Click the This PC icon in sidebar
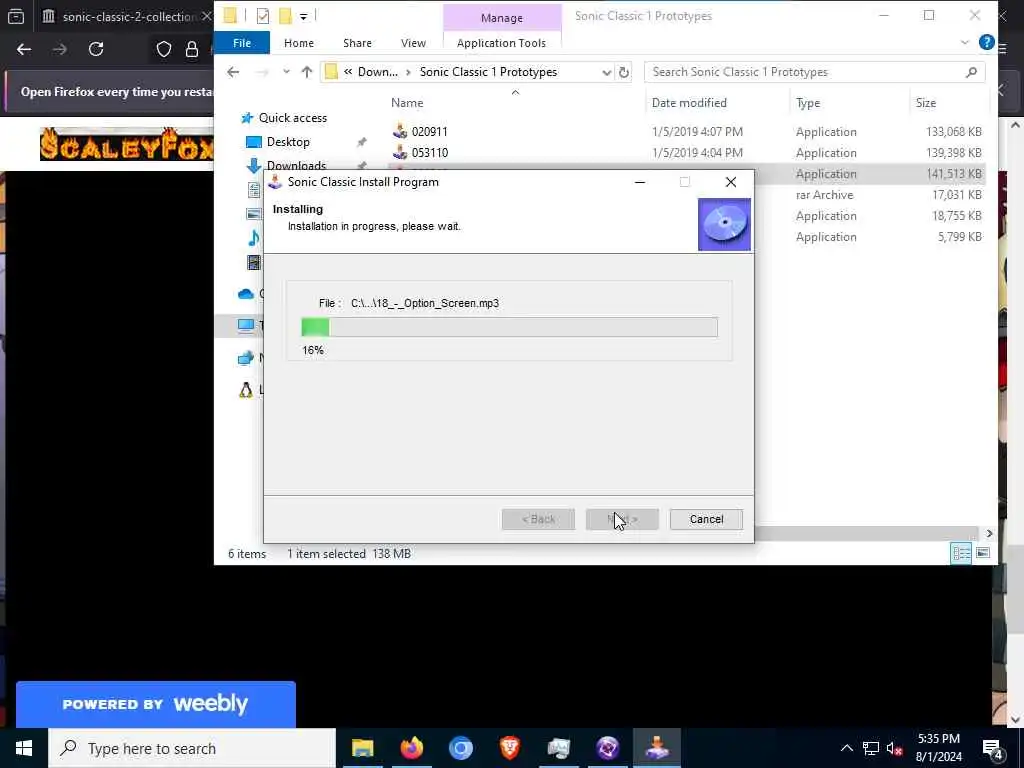 click(x=246, y=325)
